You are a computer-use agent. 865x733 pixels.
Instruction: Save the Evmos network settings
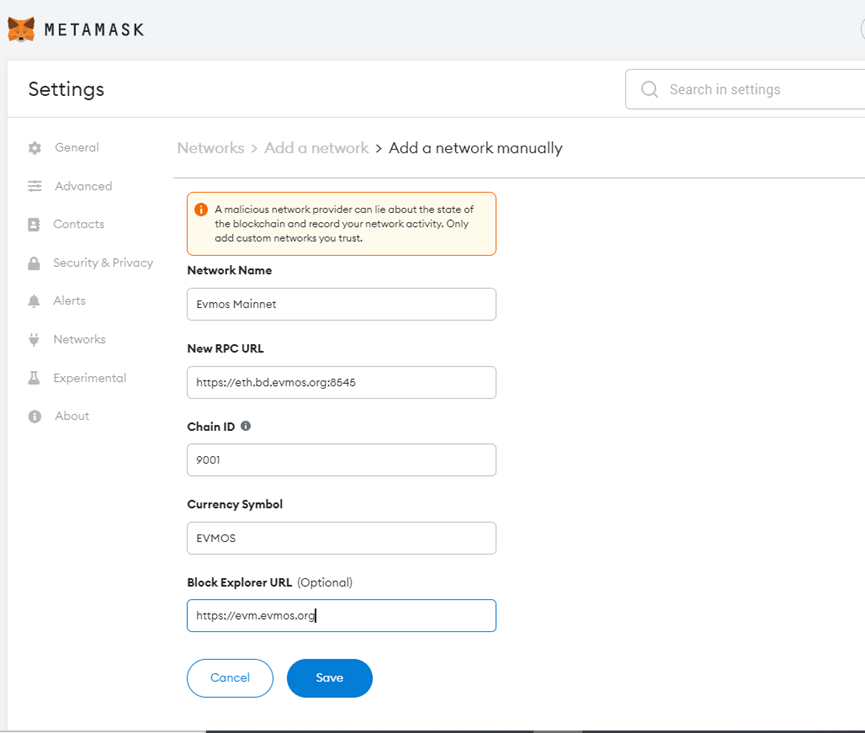pos(329,678)
